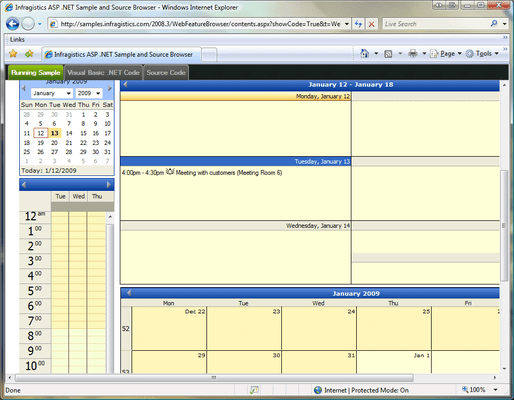The image size is (514, 400).
Task: Select highlighted date 13 in mini calendar
Action: point(55,133)
